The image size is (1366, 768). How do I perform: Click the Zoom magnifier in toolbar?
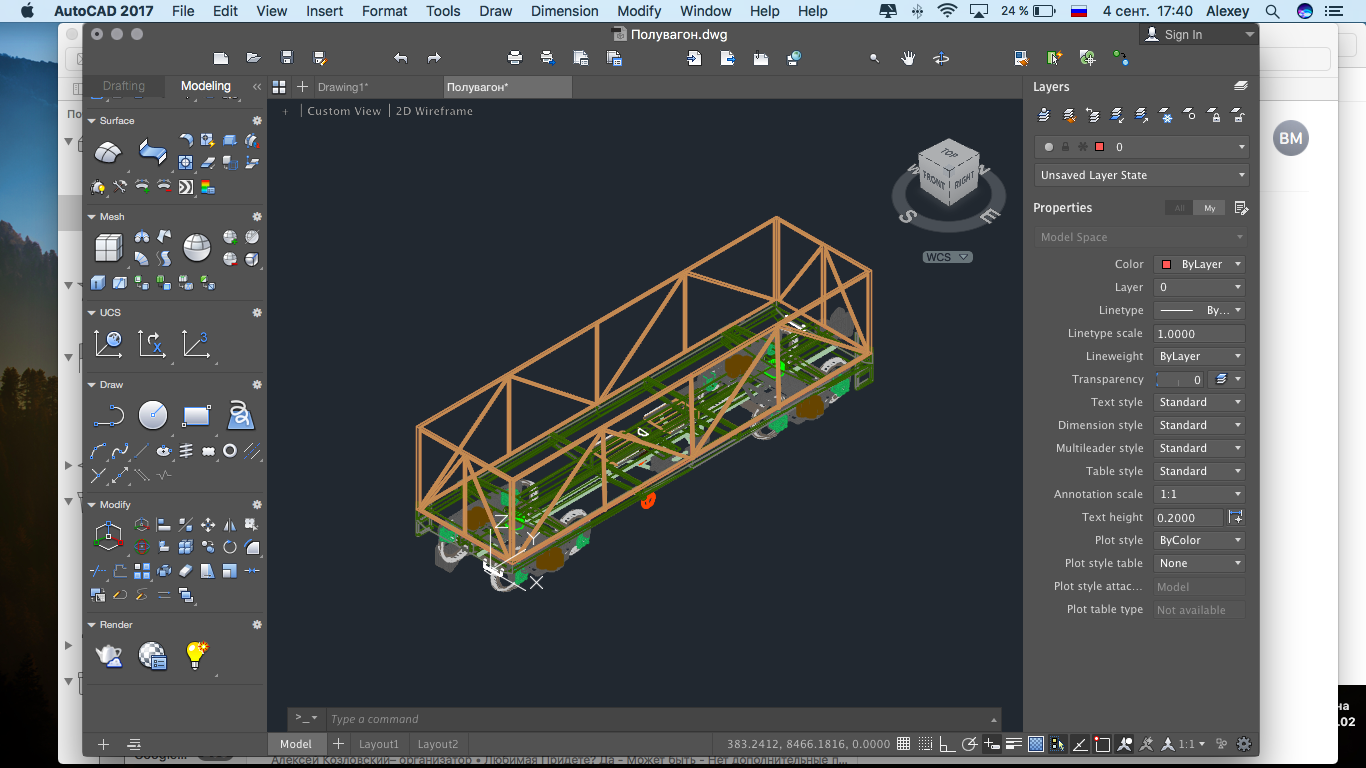[875, 58]
